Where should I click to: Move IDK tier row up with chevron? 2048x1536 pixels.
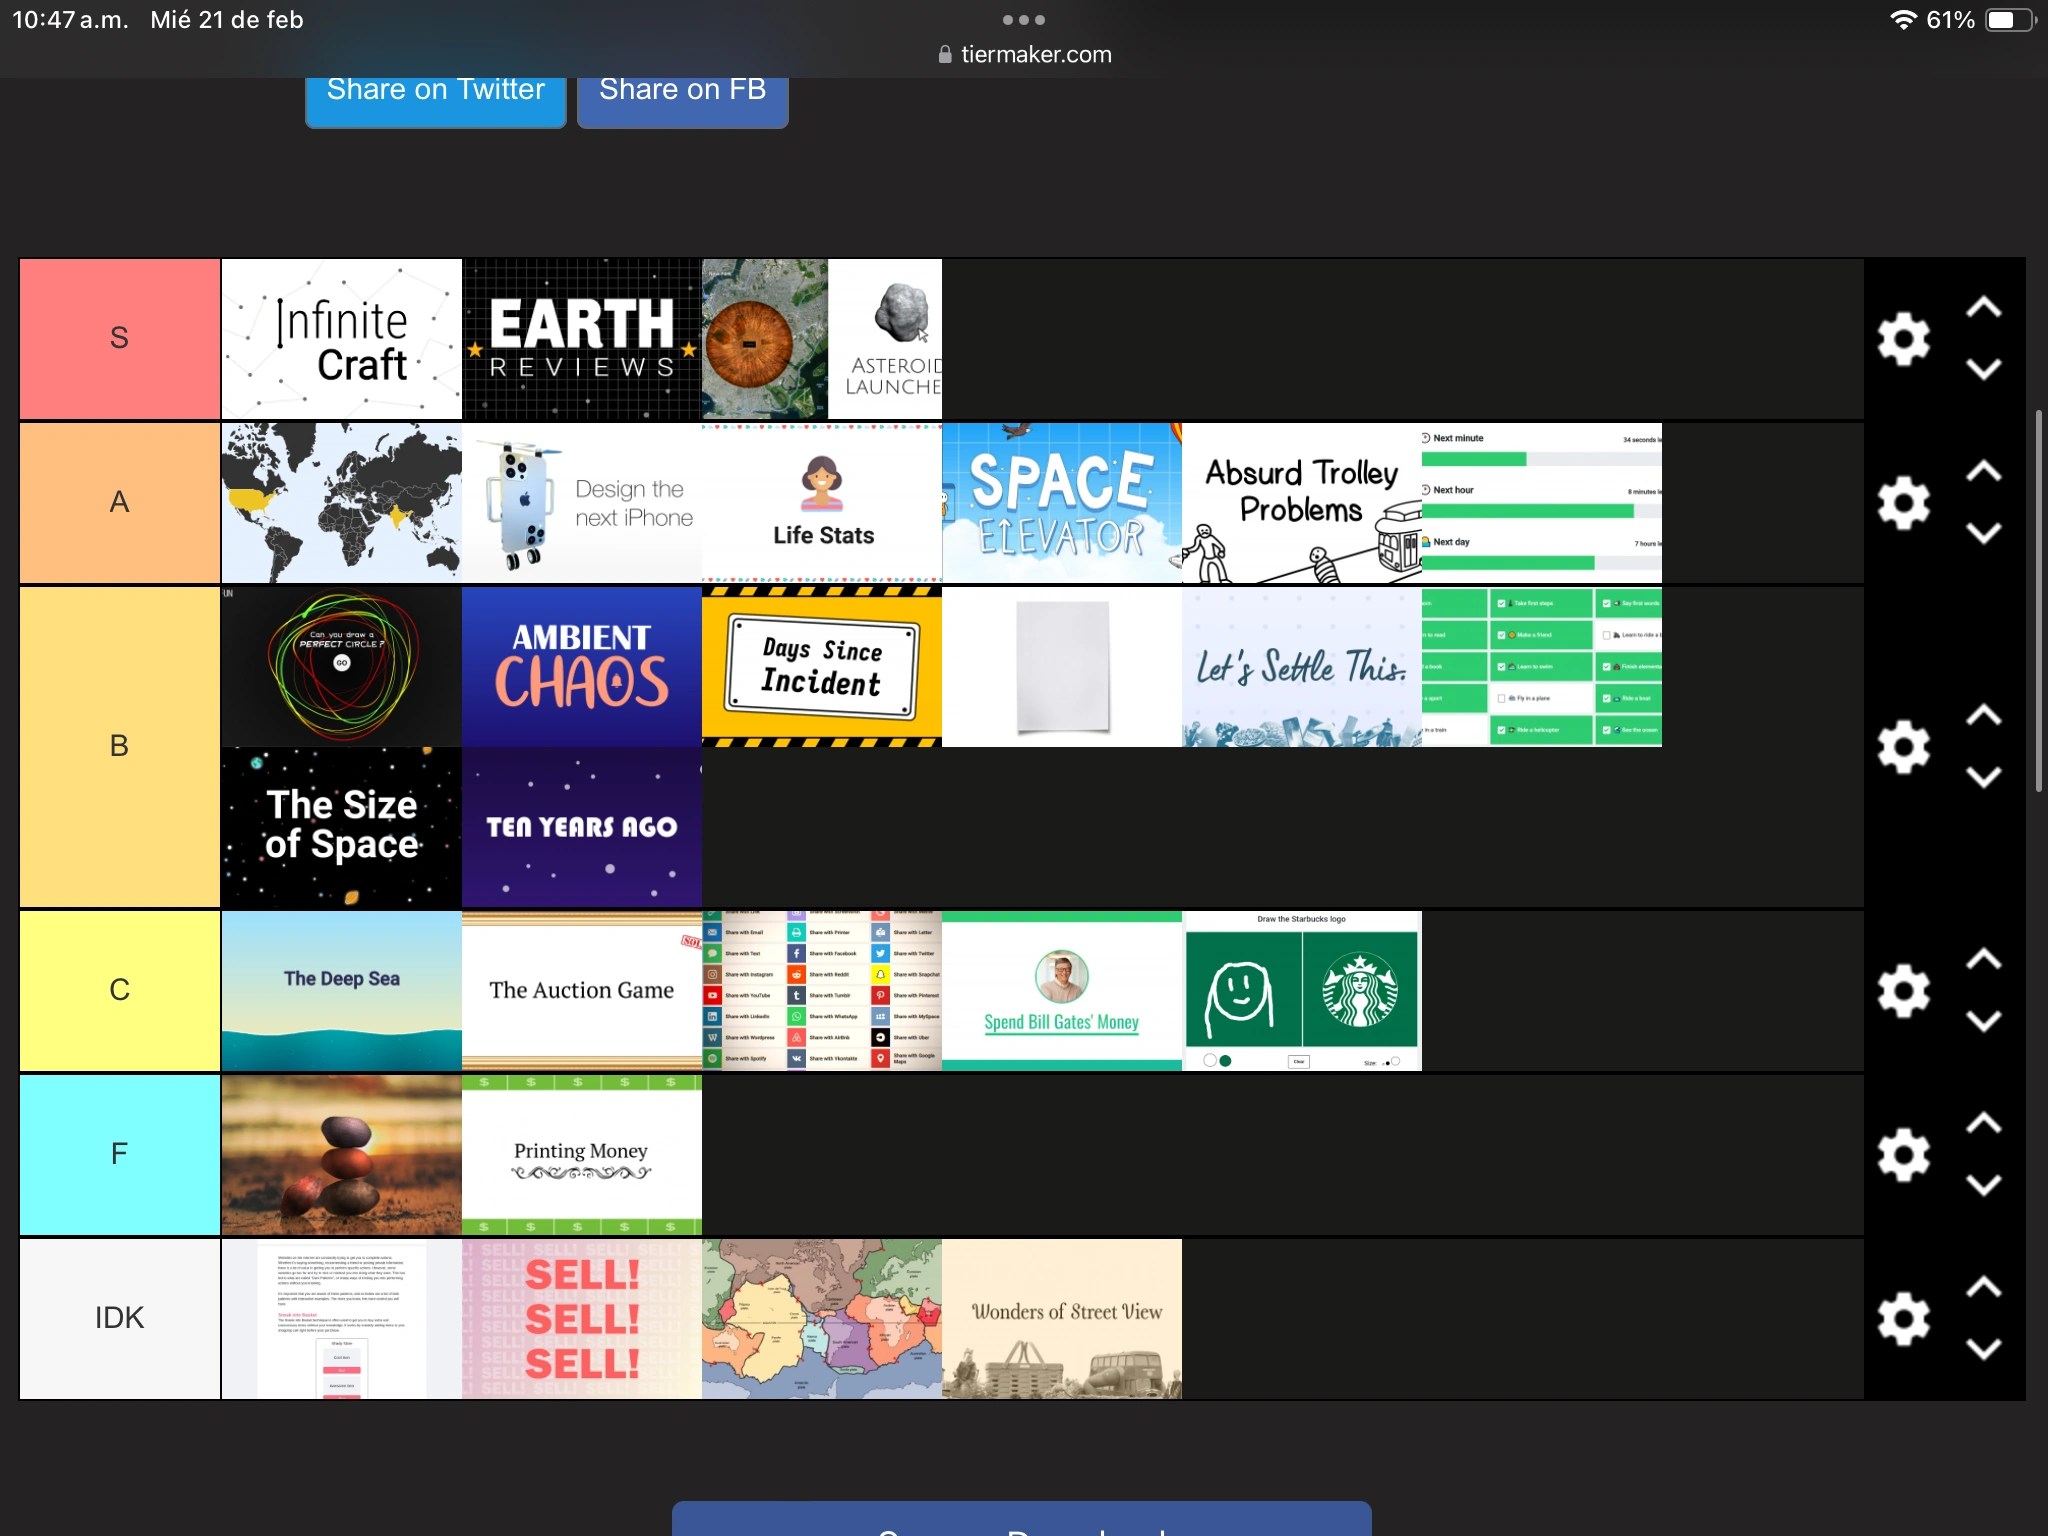coord(1984,1287)
